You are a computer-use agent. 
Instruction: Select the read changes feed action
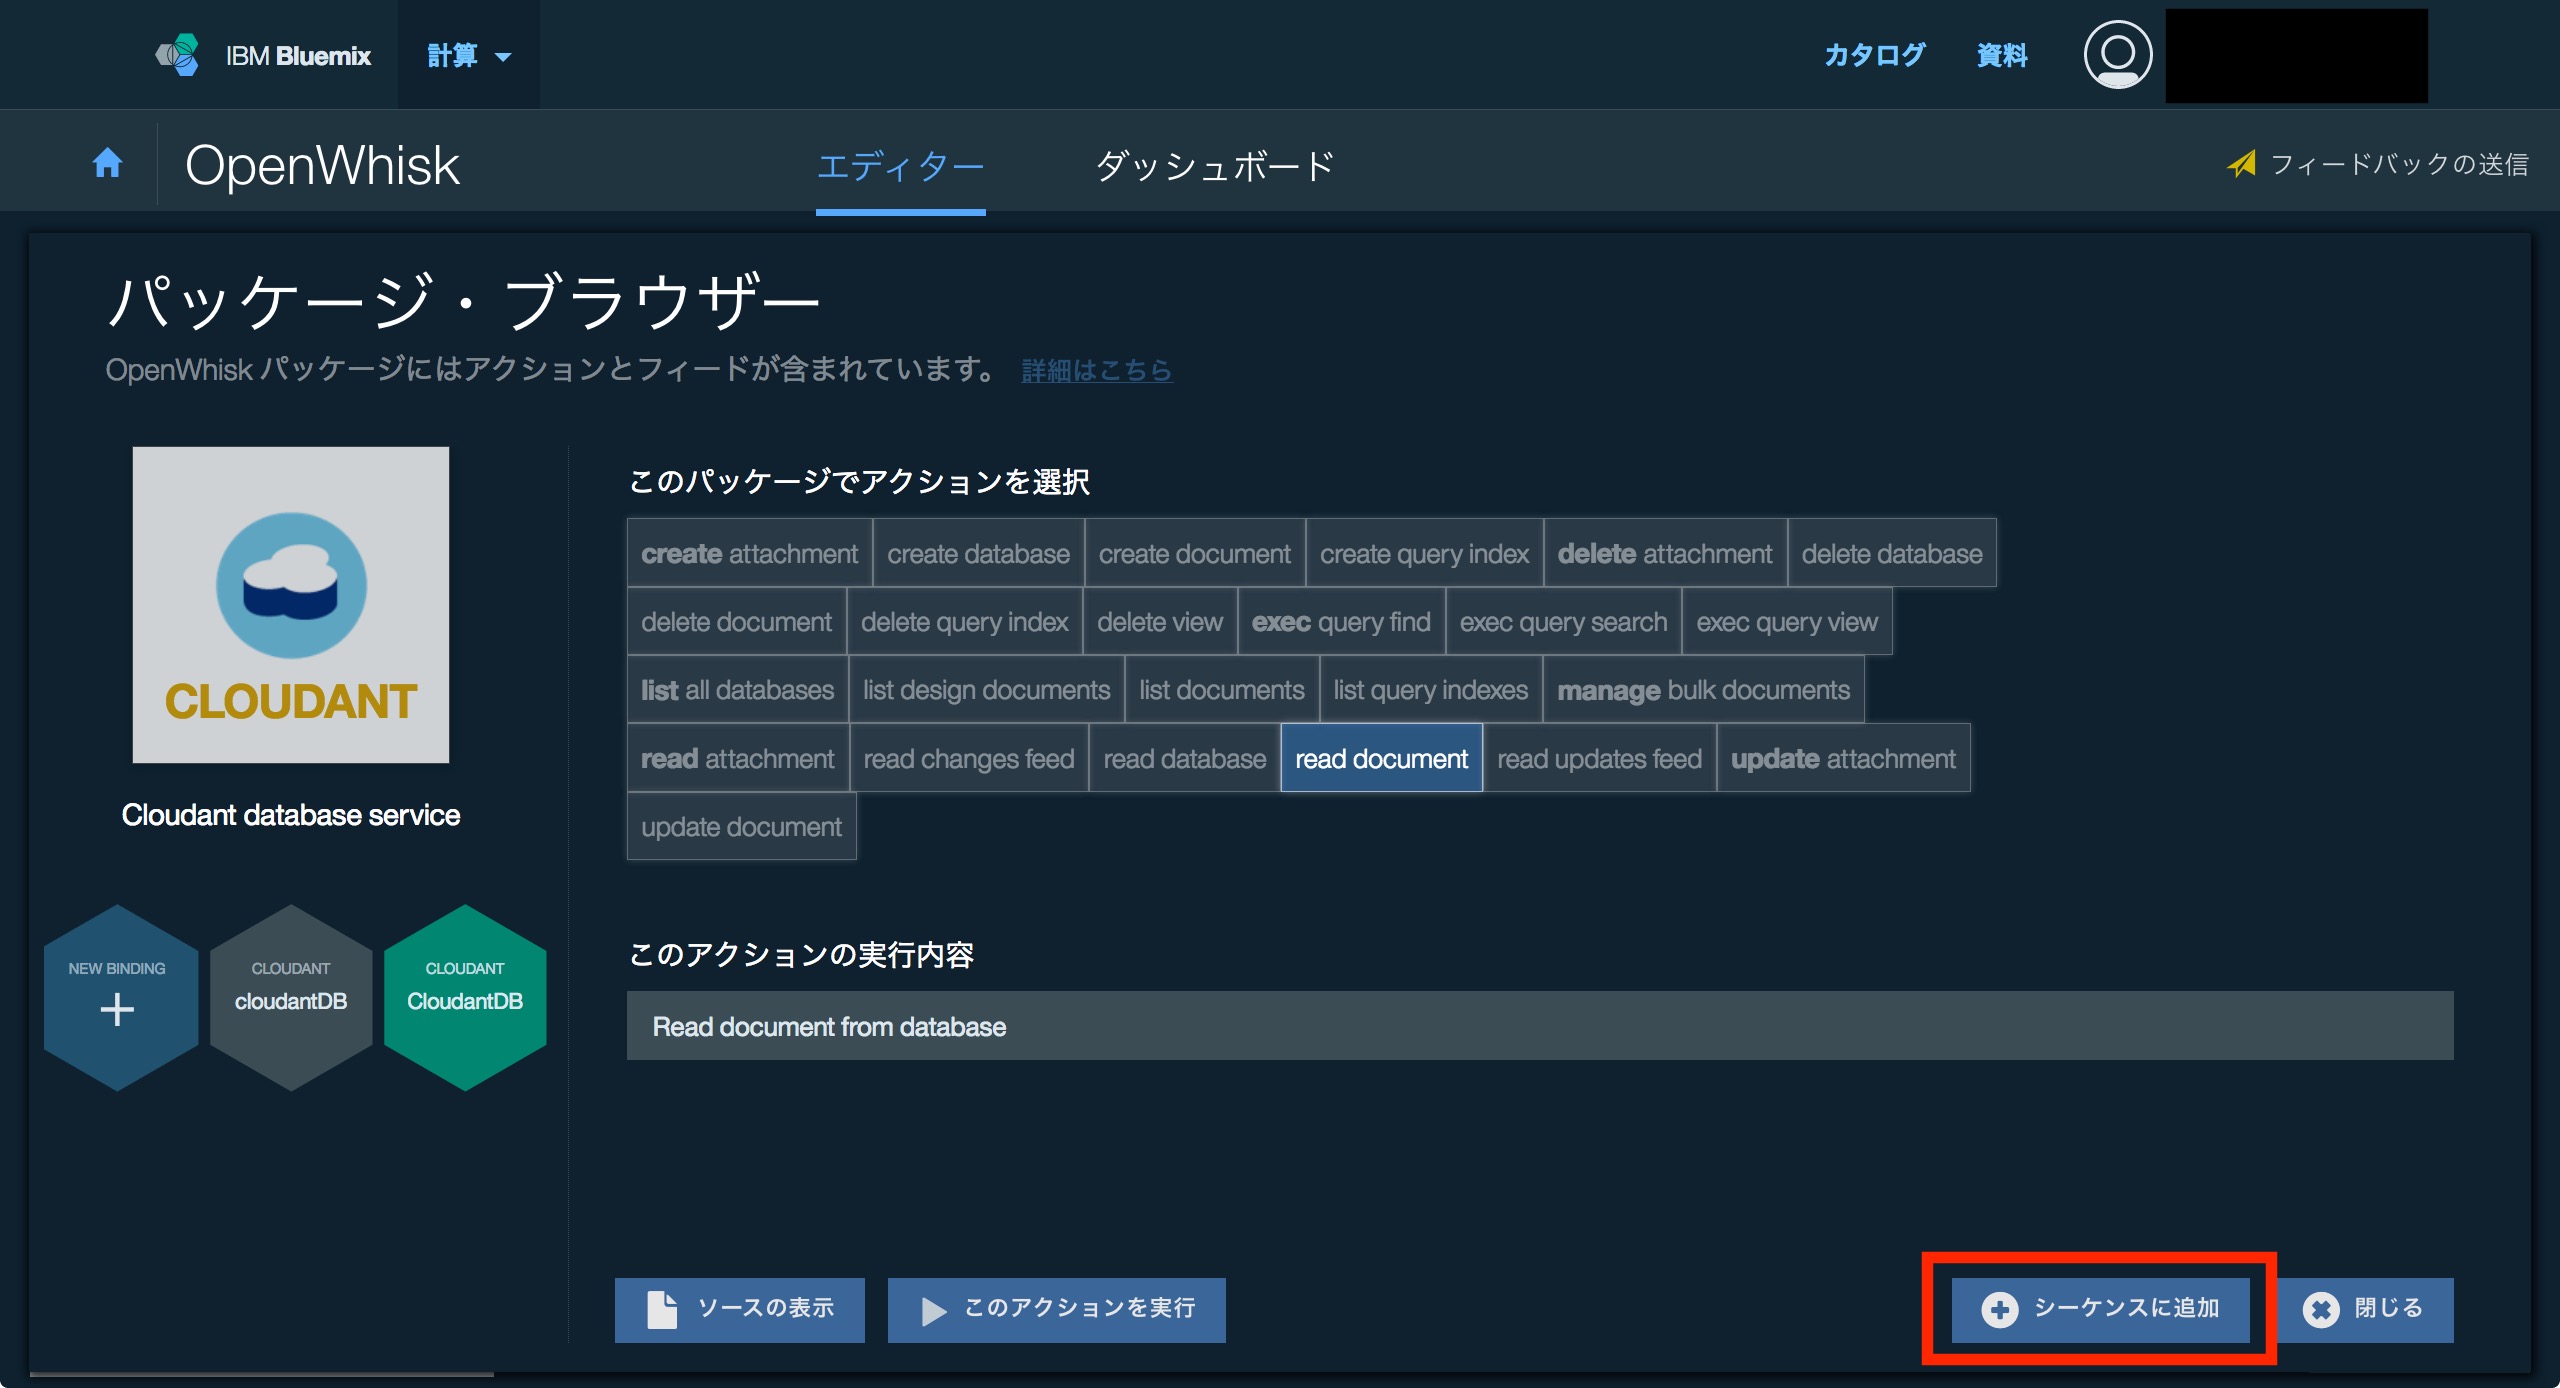969,758
